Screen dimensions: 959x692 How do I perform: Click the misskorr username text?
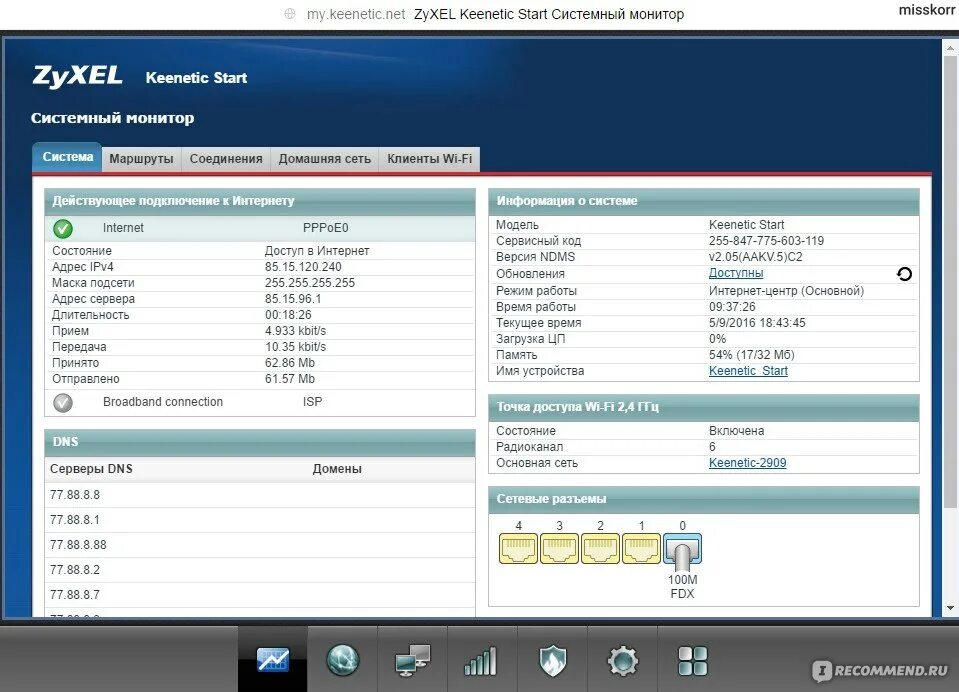[926, 10]
